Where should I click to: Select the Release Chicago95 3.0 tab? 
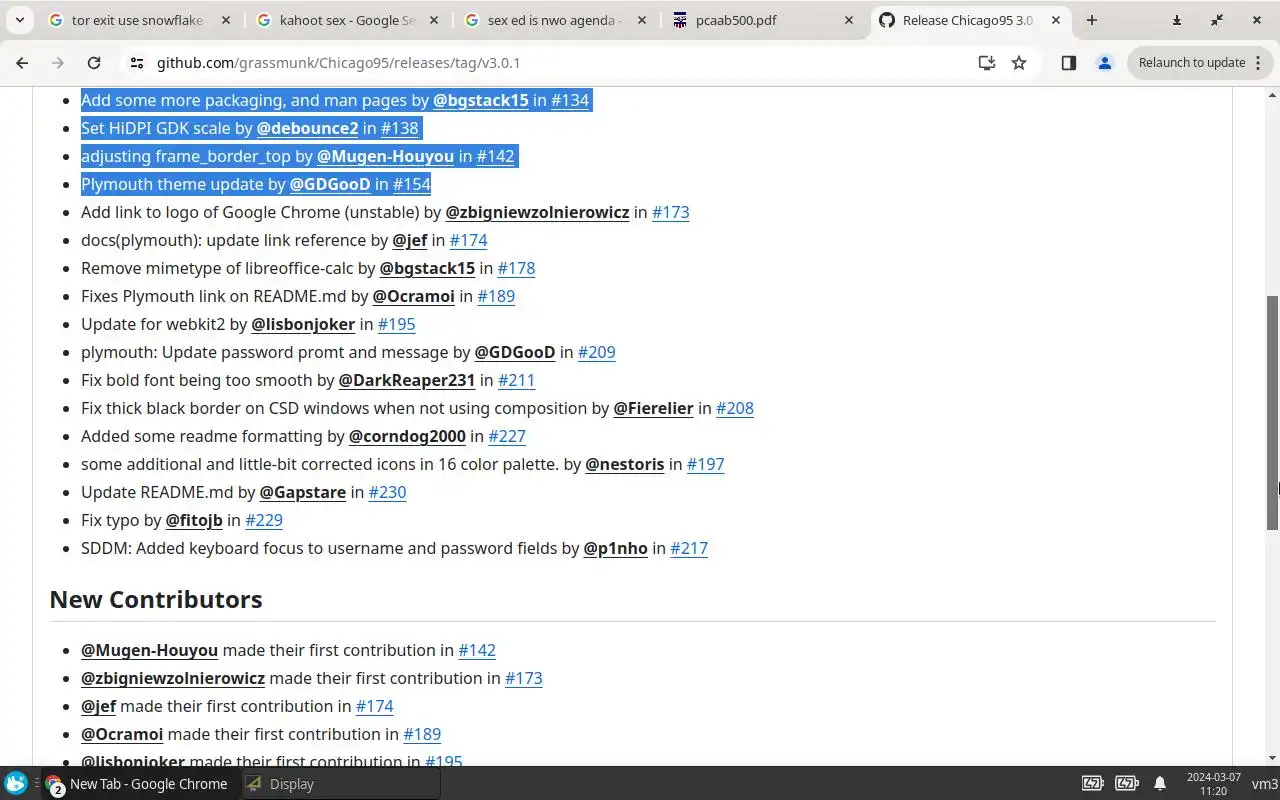[x=968, y=20]
